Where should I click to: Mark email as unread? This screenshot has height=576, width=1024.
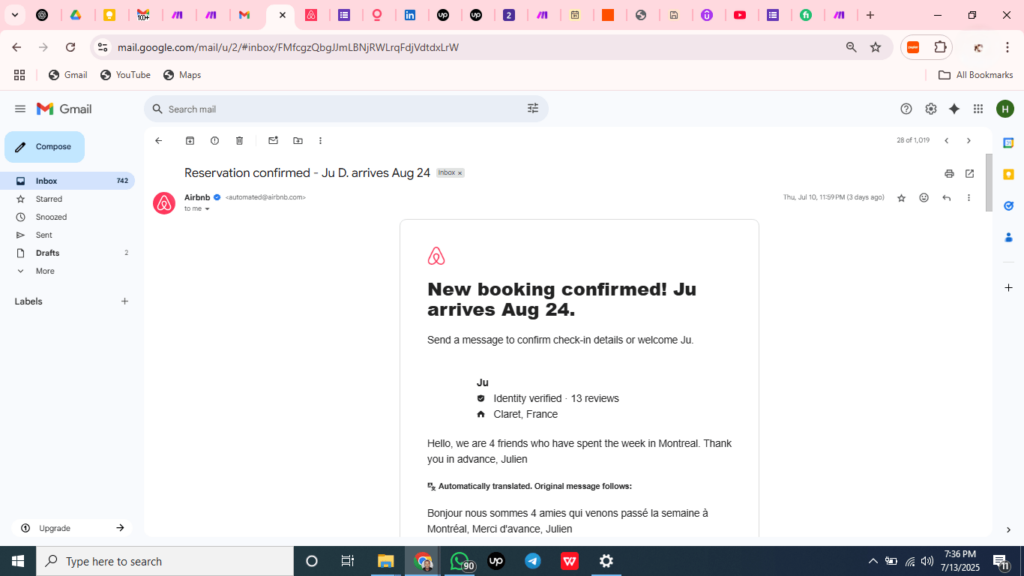273,140
